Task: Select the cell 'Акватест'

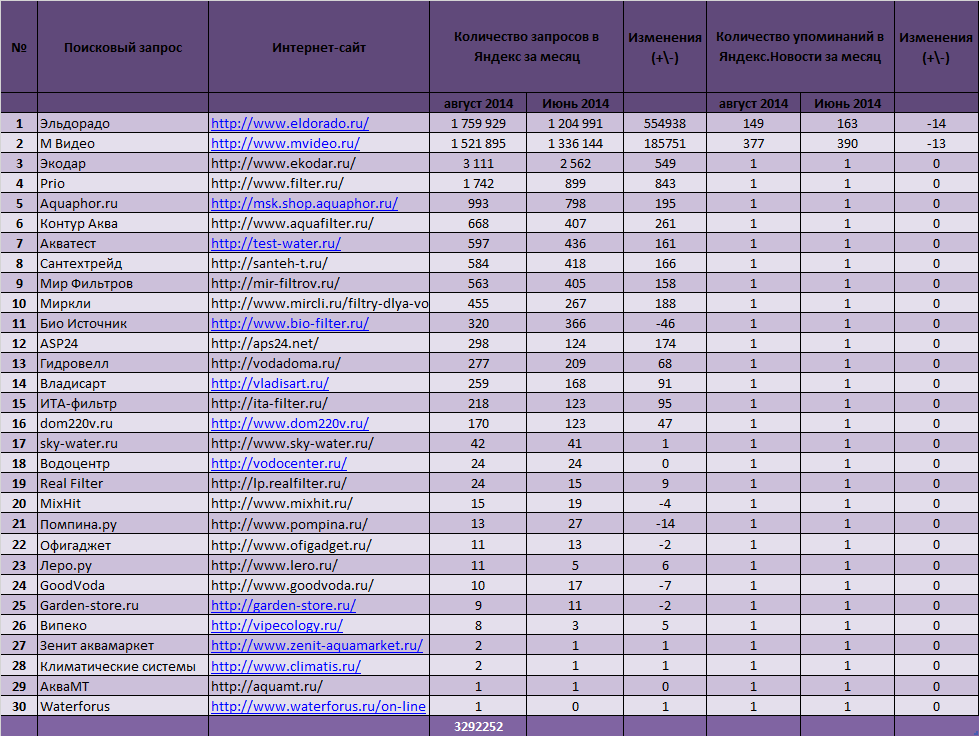Action: click(123, 243)
